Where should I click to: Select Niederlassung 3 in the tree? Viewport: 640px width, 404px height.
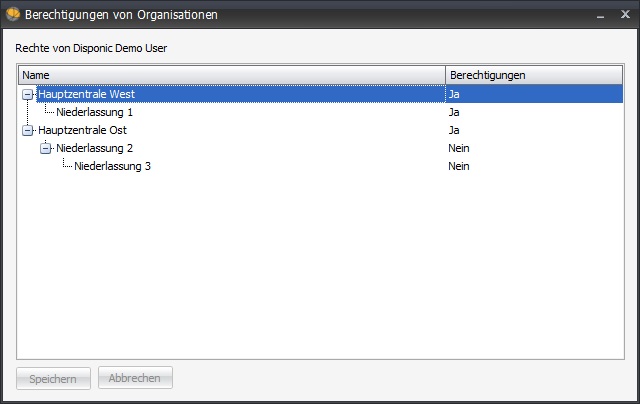(x=112, y=166)
